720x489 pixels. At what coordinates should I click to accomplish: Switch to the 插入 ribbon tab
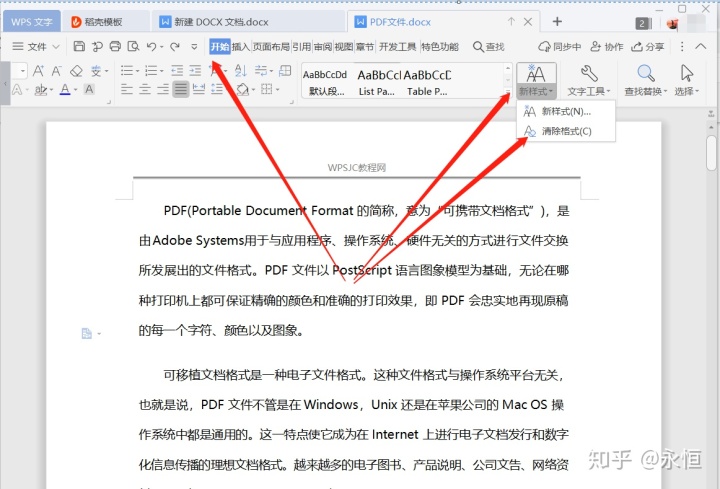pos(241,46)
